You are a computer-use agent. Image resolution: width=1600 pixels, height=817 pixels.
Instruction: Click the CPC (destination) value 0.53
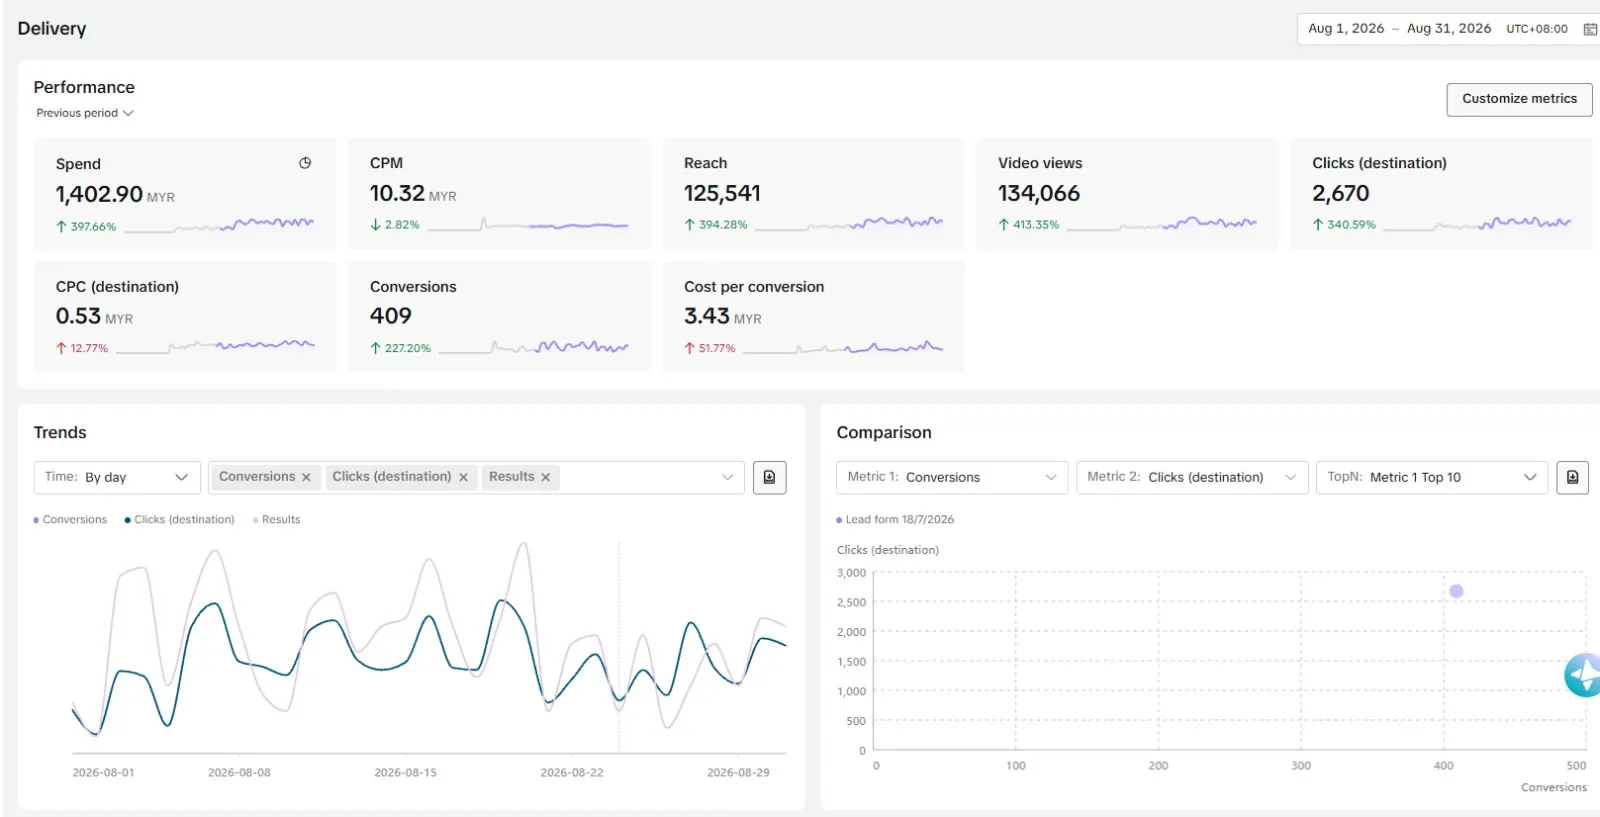(79, 316)
